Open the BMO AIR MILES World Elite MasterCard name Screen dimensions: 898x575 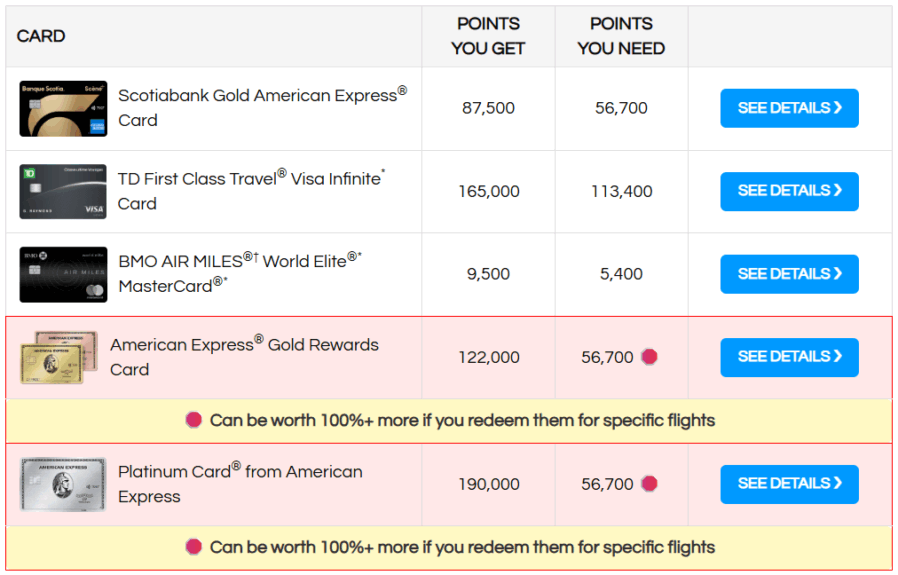tap(240, 273)
